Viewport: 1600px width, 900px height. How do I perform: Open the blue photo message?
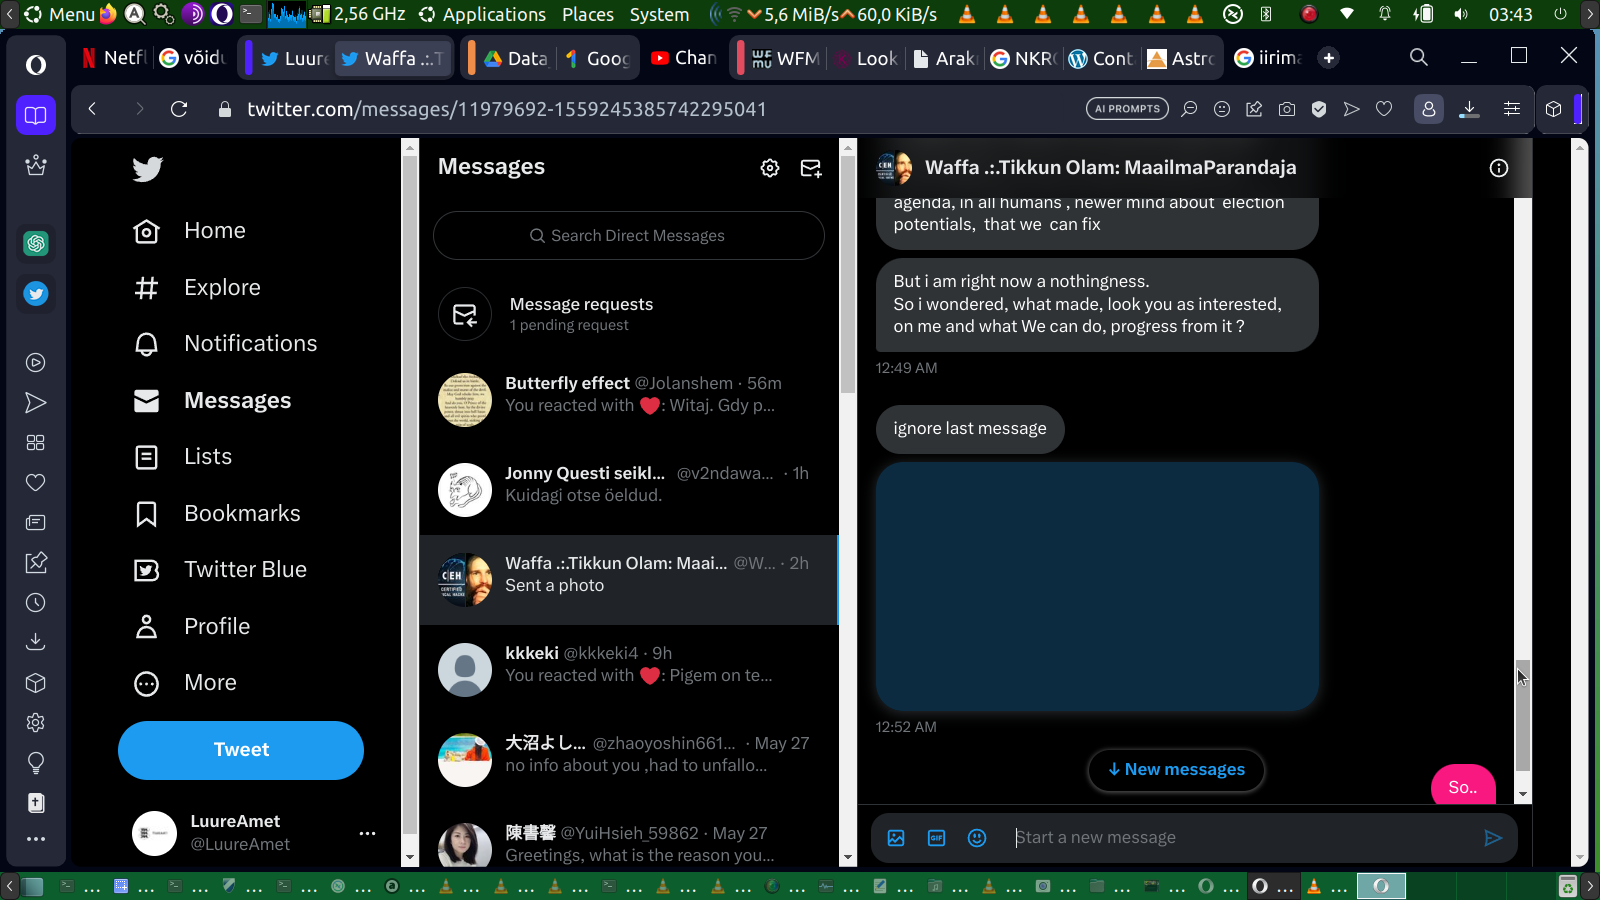pos(1097,587)
